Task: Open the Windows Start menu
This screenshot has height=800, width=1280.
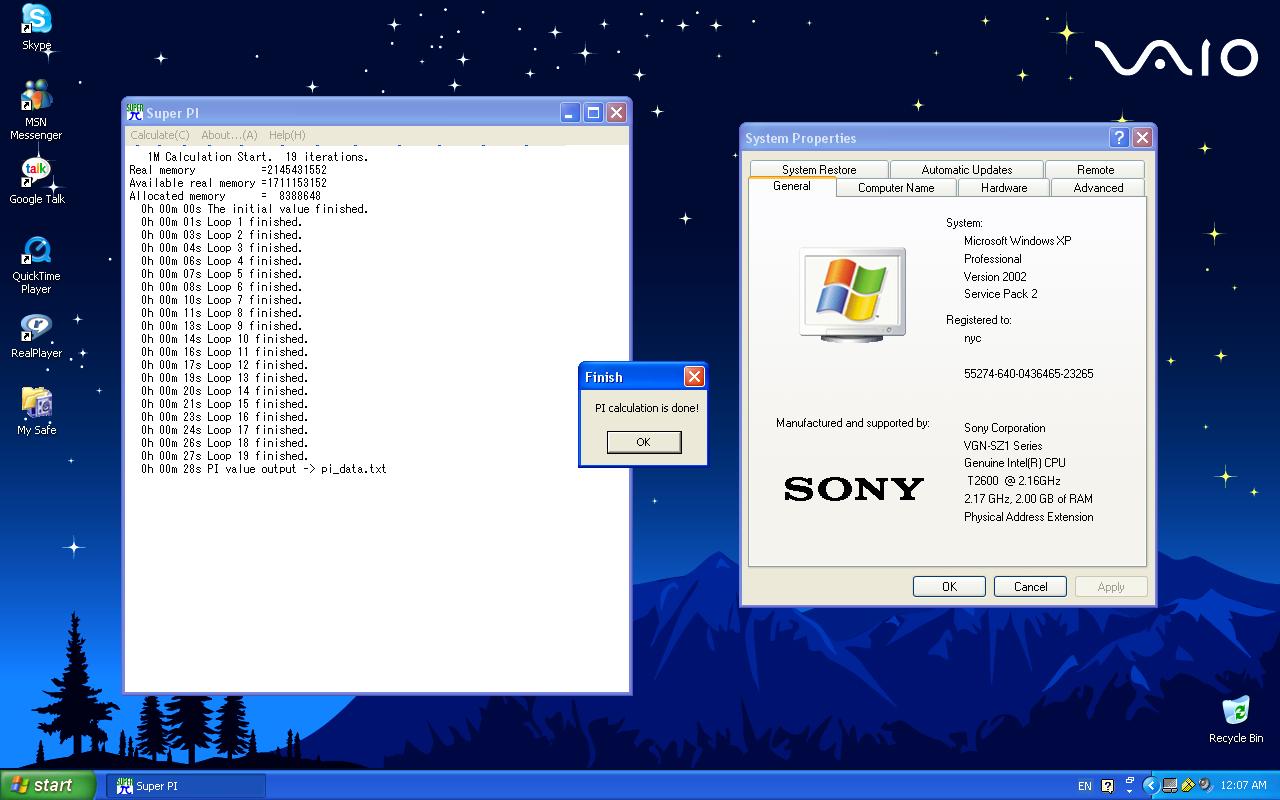Action: coord(48,785)
